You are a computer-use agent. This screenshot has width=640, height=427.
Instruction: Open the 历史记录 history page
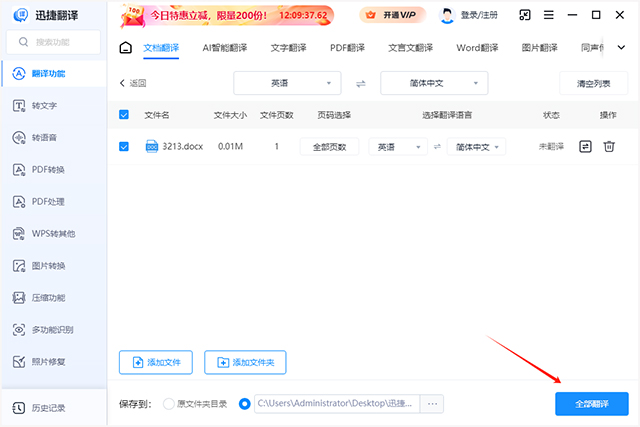tap(53, 408)
